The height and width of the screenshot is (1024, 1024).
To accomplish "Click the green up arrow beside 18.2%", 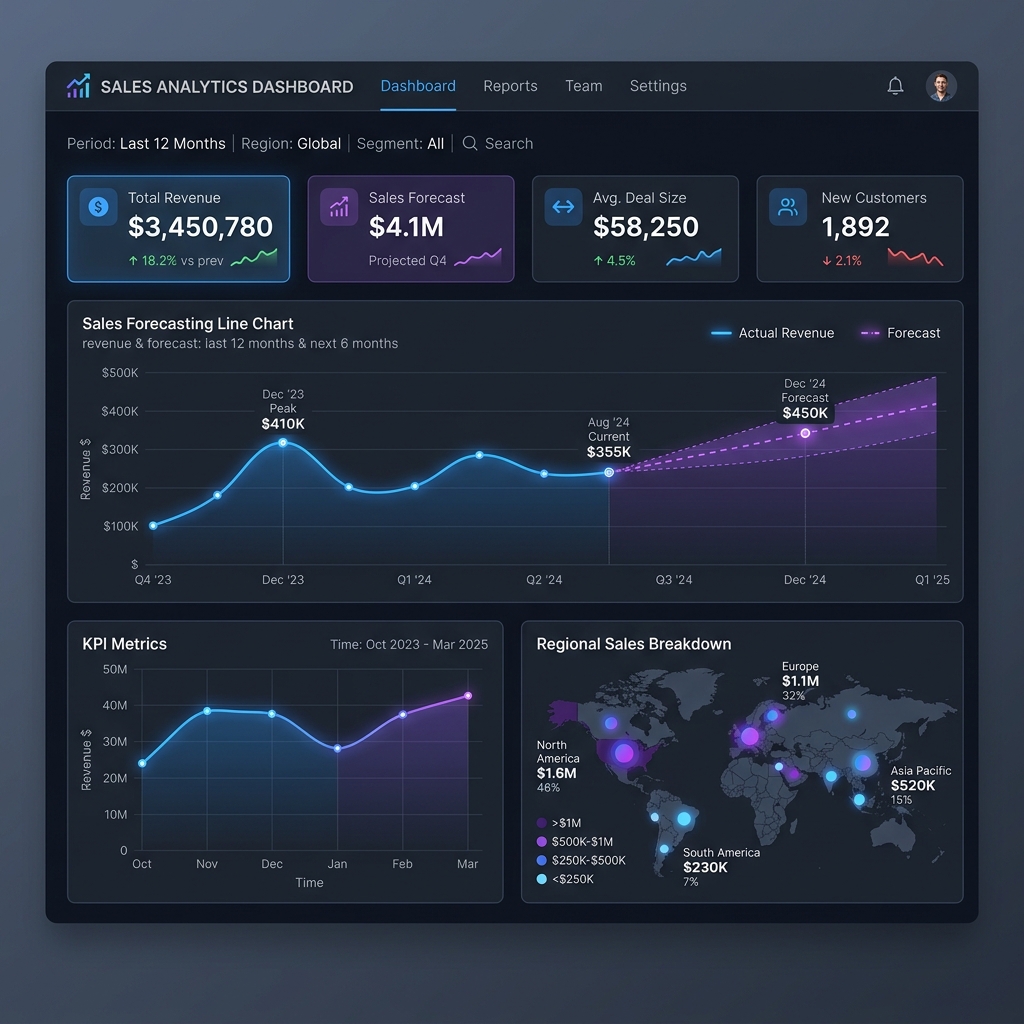I will coord(133,261).
